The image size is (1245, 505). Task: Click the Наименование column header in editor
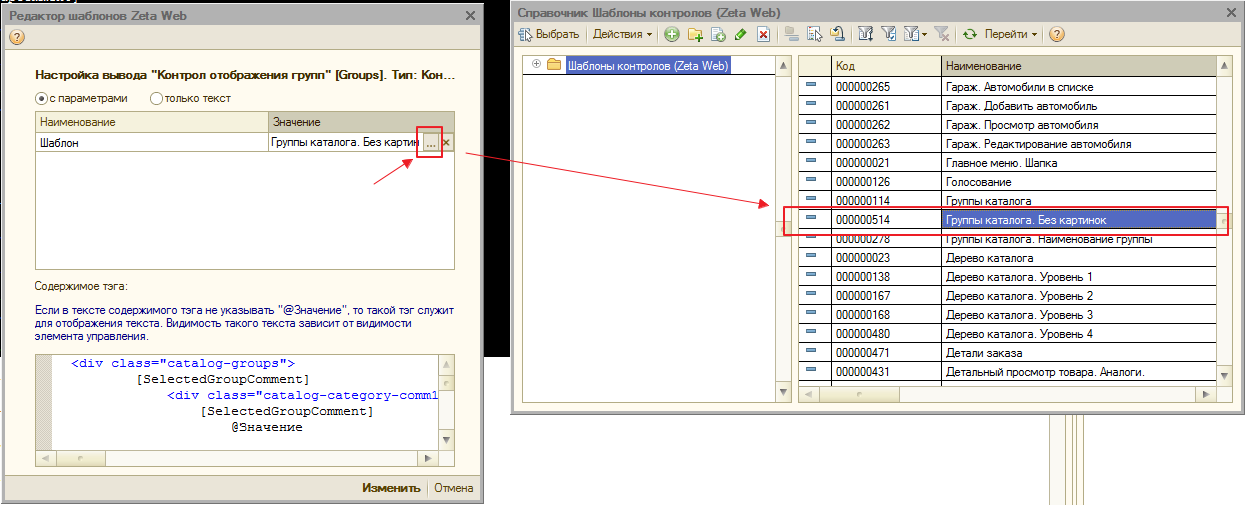click(x=152, y=122)
